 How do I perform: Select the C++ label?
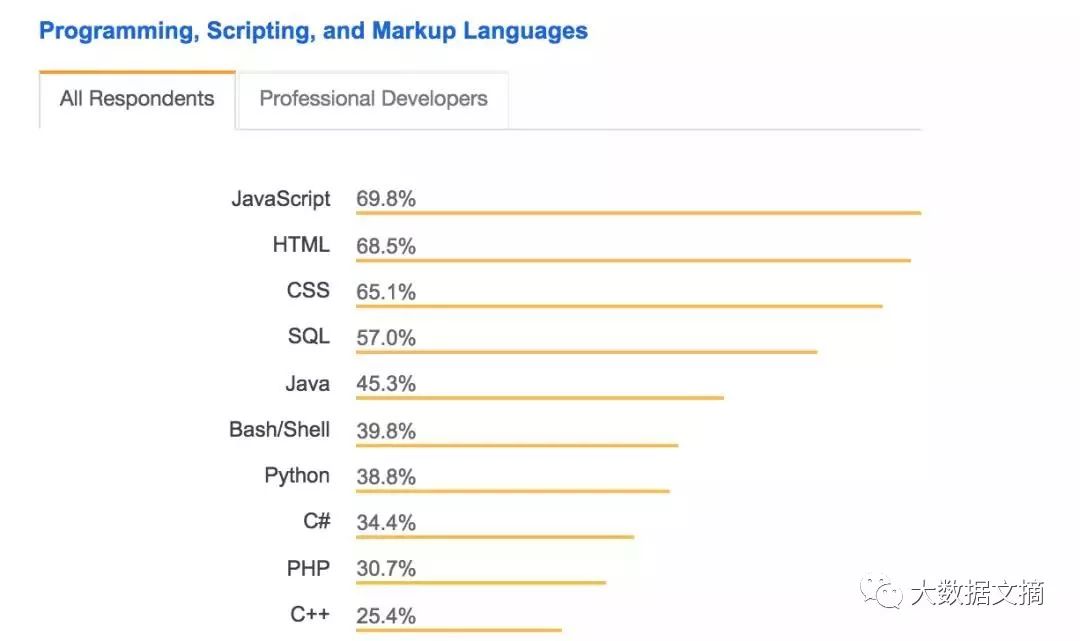tap(310, 613)
